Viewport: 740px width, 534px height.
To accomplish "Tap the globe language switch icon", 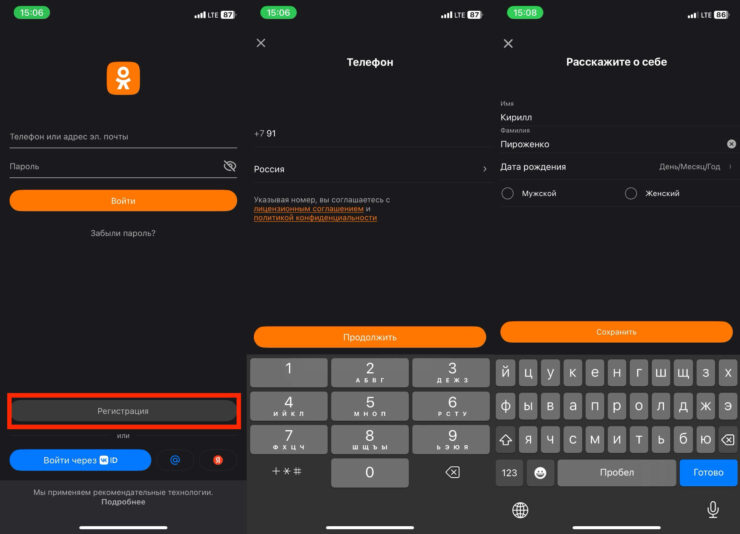I will click(520, 510).
